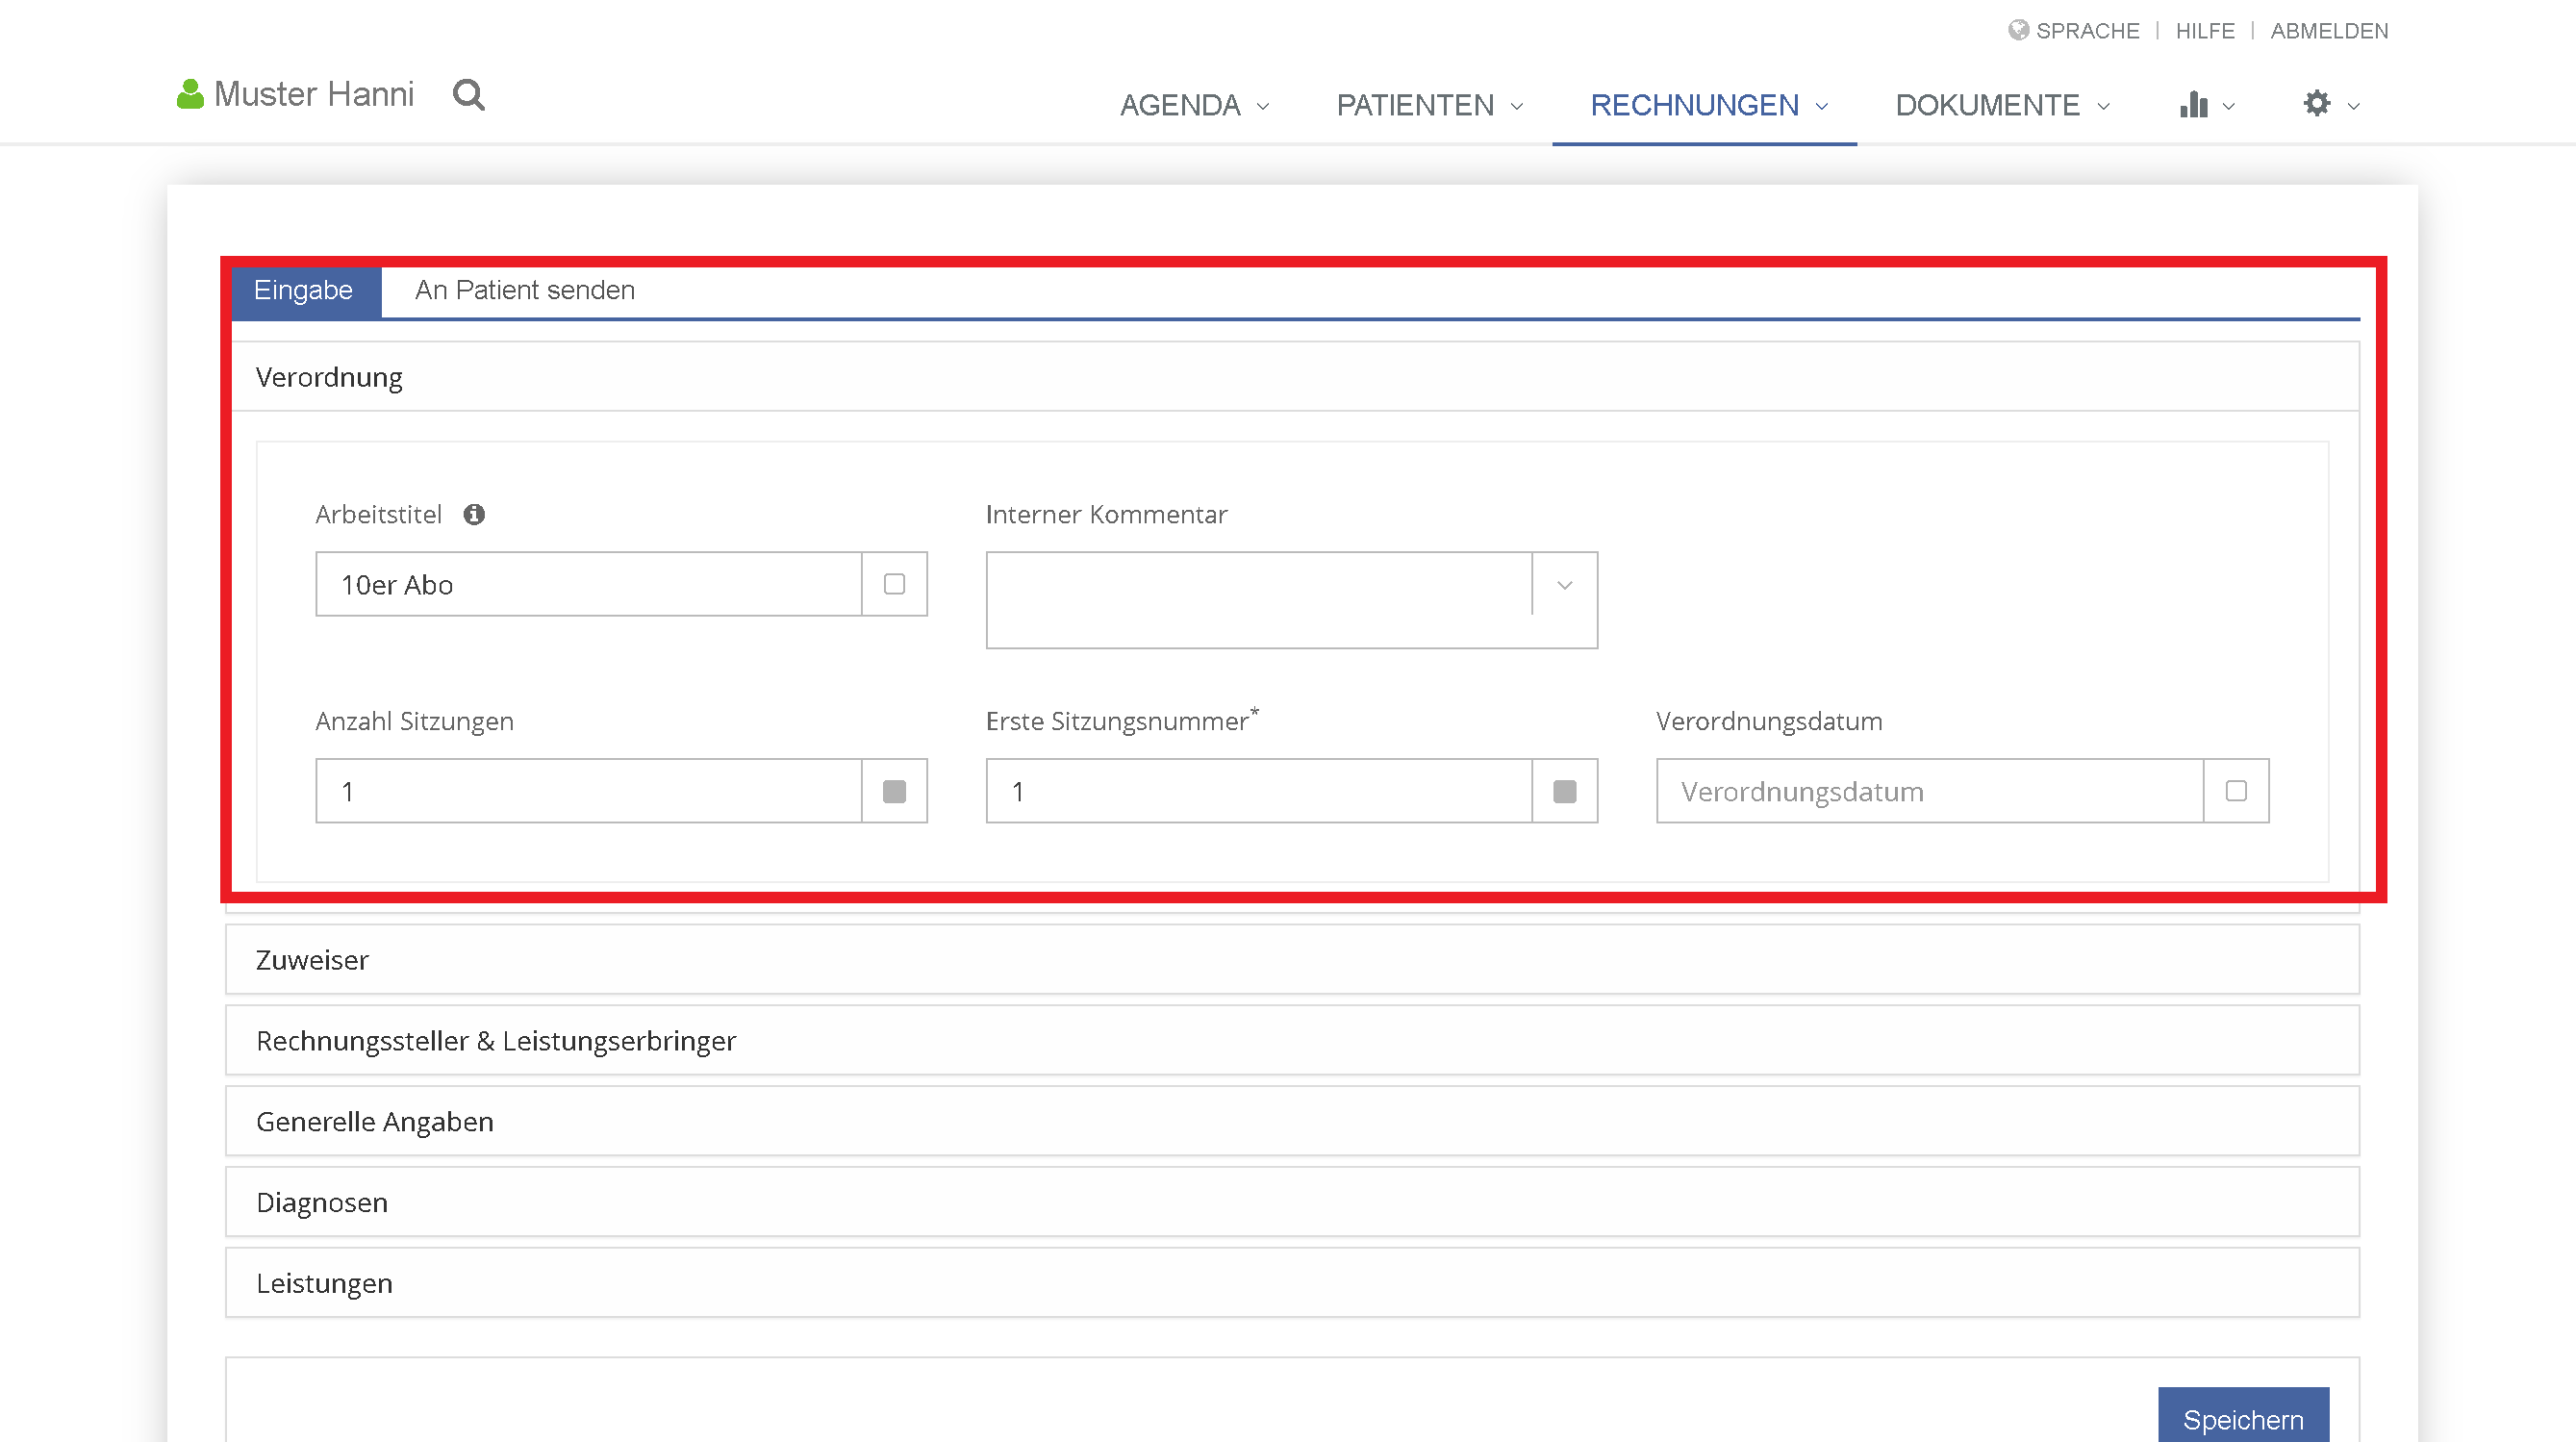This screenshot has width=2576, height=1442.
Task: Open the settings gear icon
Action: (x=2317, y=103)
